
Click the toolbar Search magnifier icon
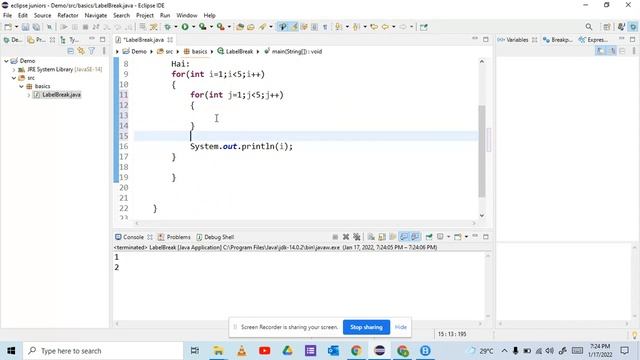(589, 27)
